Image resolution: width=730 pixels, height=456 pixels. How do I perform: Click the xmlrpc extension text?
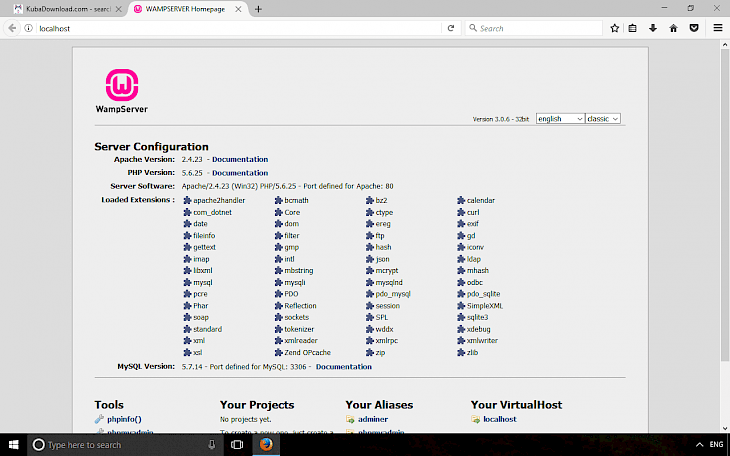(386, 341)
